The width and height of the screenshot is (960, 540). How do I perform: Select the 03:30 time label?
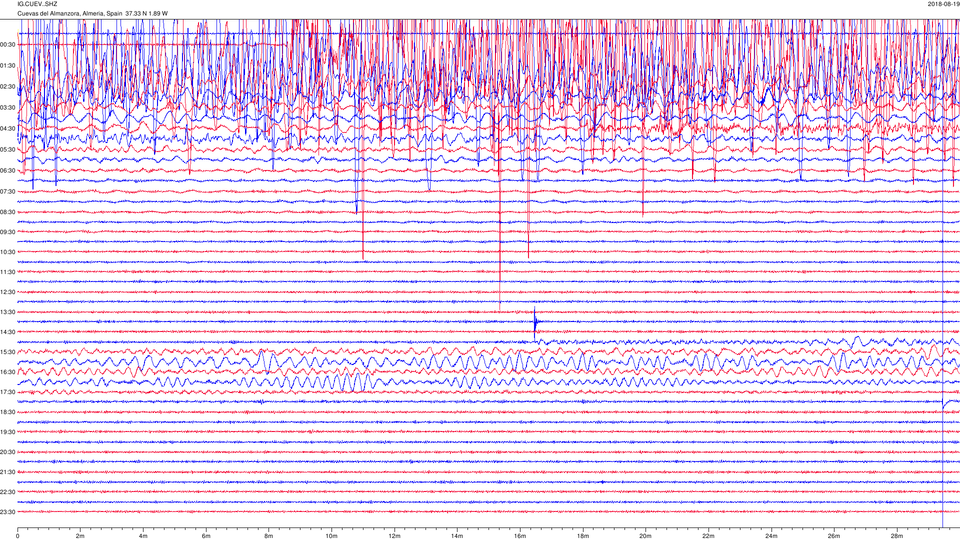[x=7, y=108]
